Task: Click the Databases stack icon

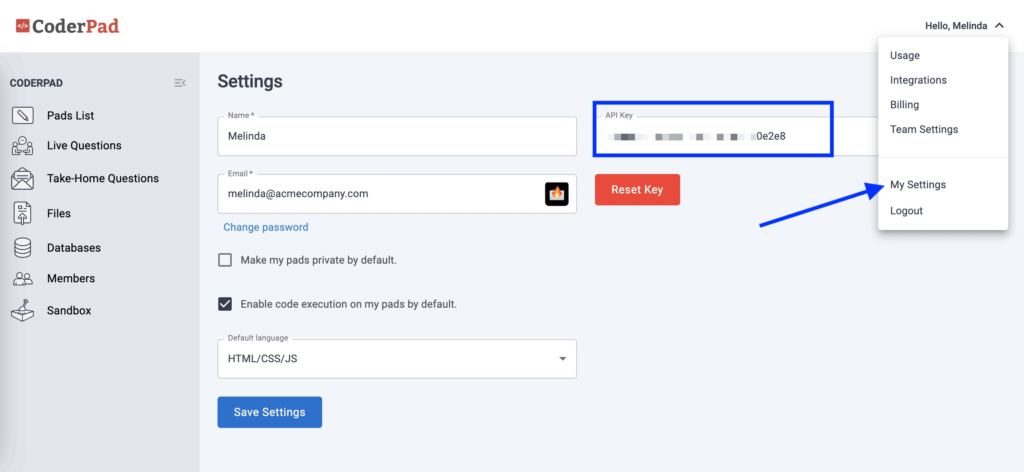Action: (22, 248)
